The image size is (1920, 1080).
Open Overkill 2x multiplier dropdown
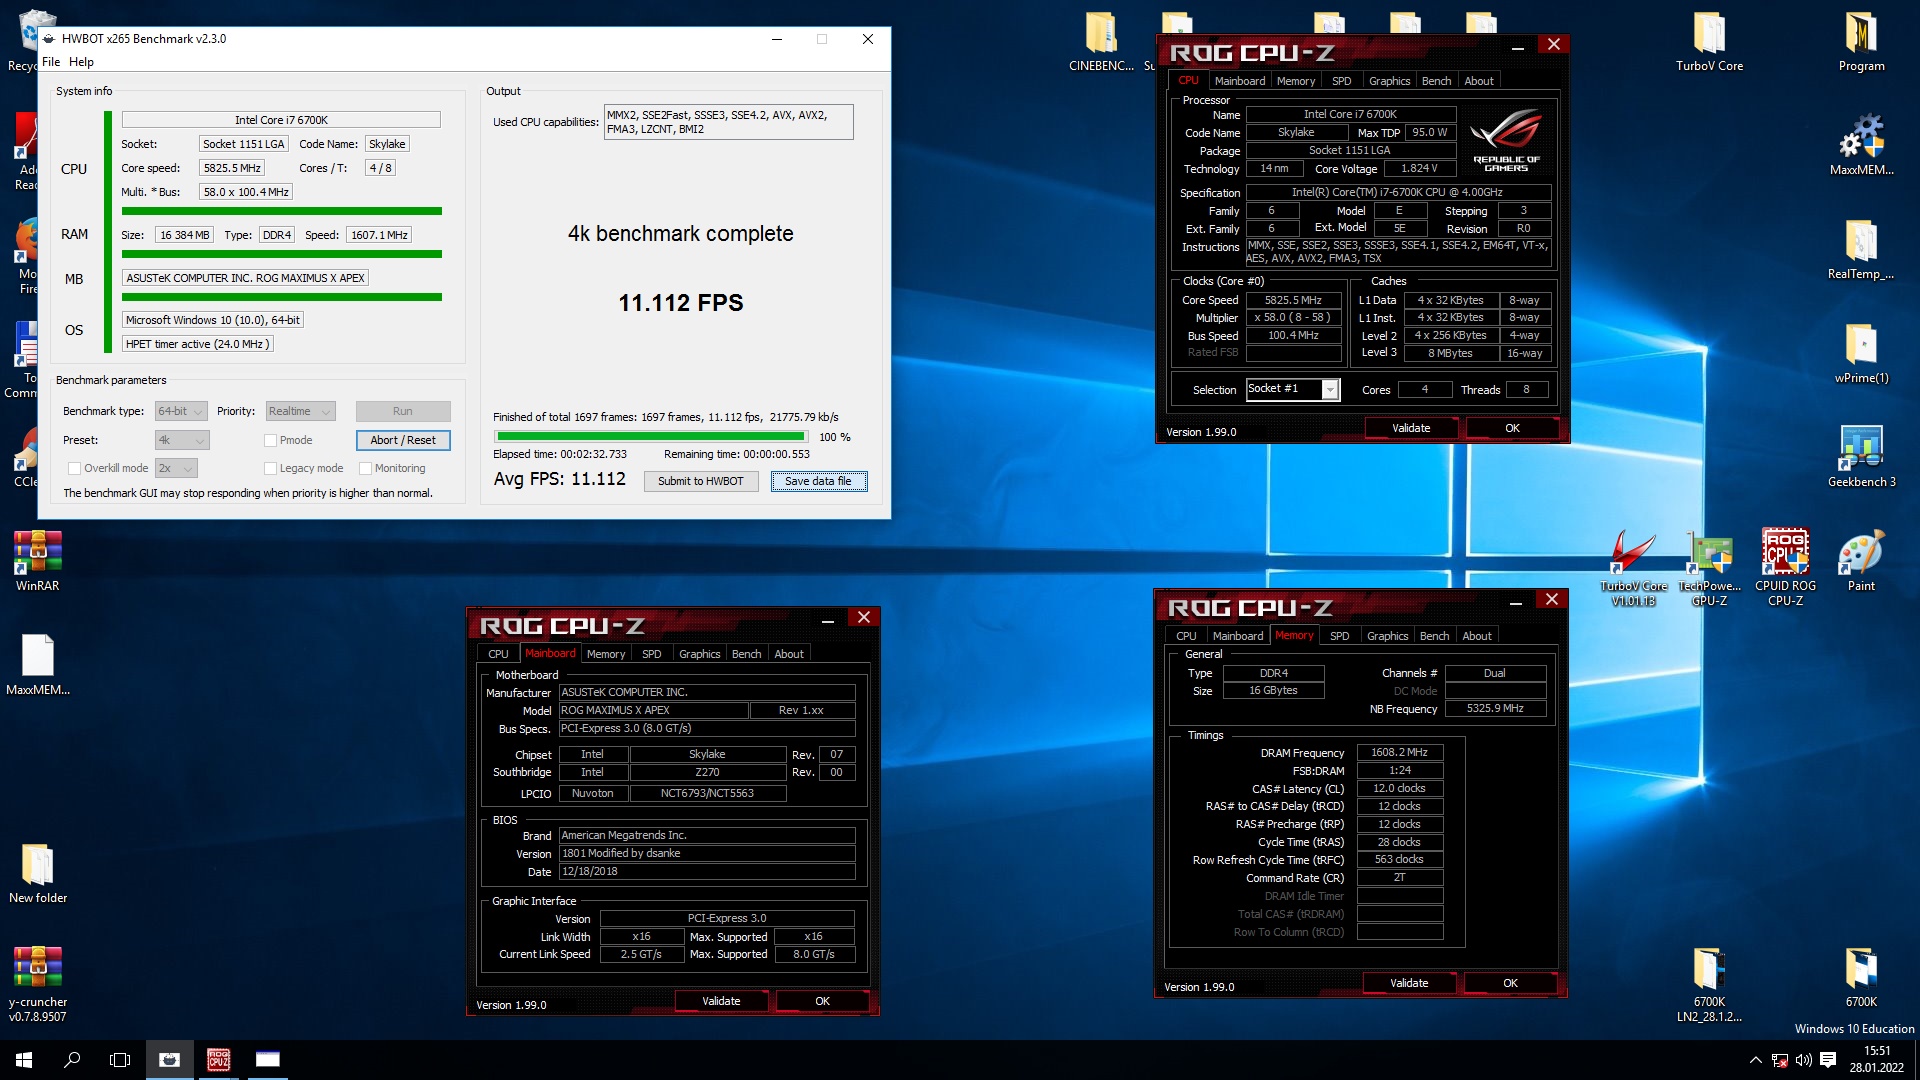point(176,468)
